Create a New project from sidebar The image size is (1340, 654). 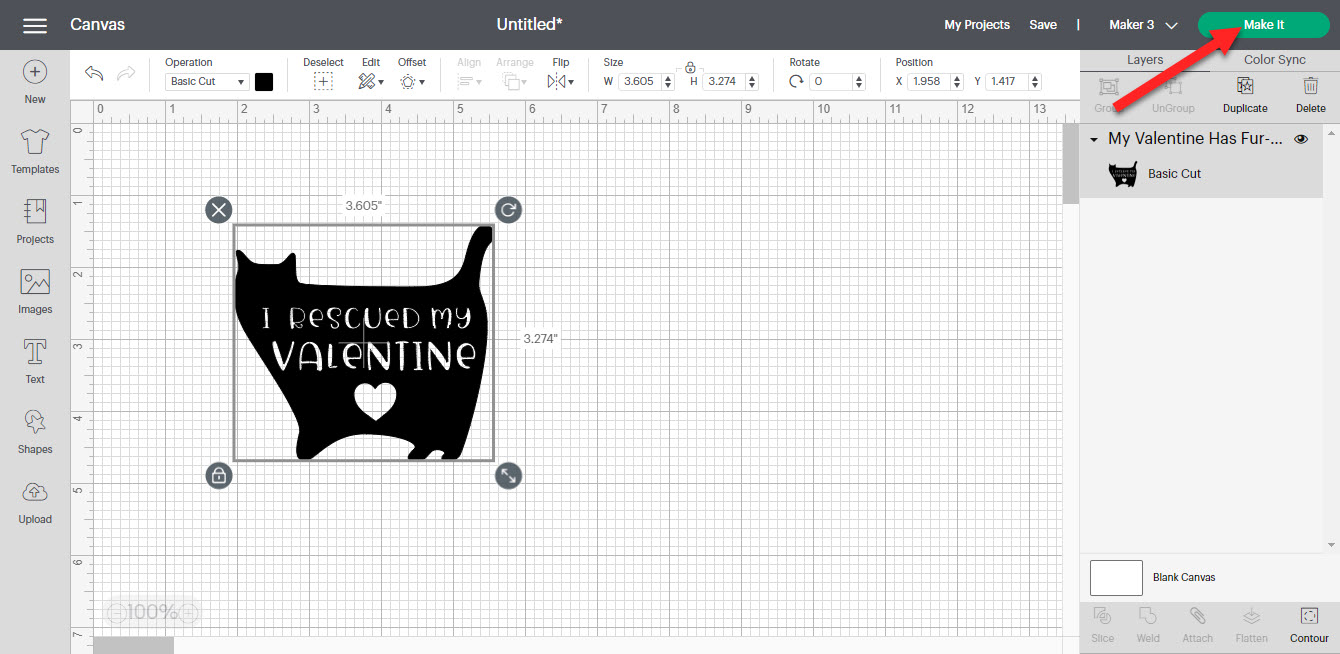pos(35,82)
